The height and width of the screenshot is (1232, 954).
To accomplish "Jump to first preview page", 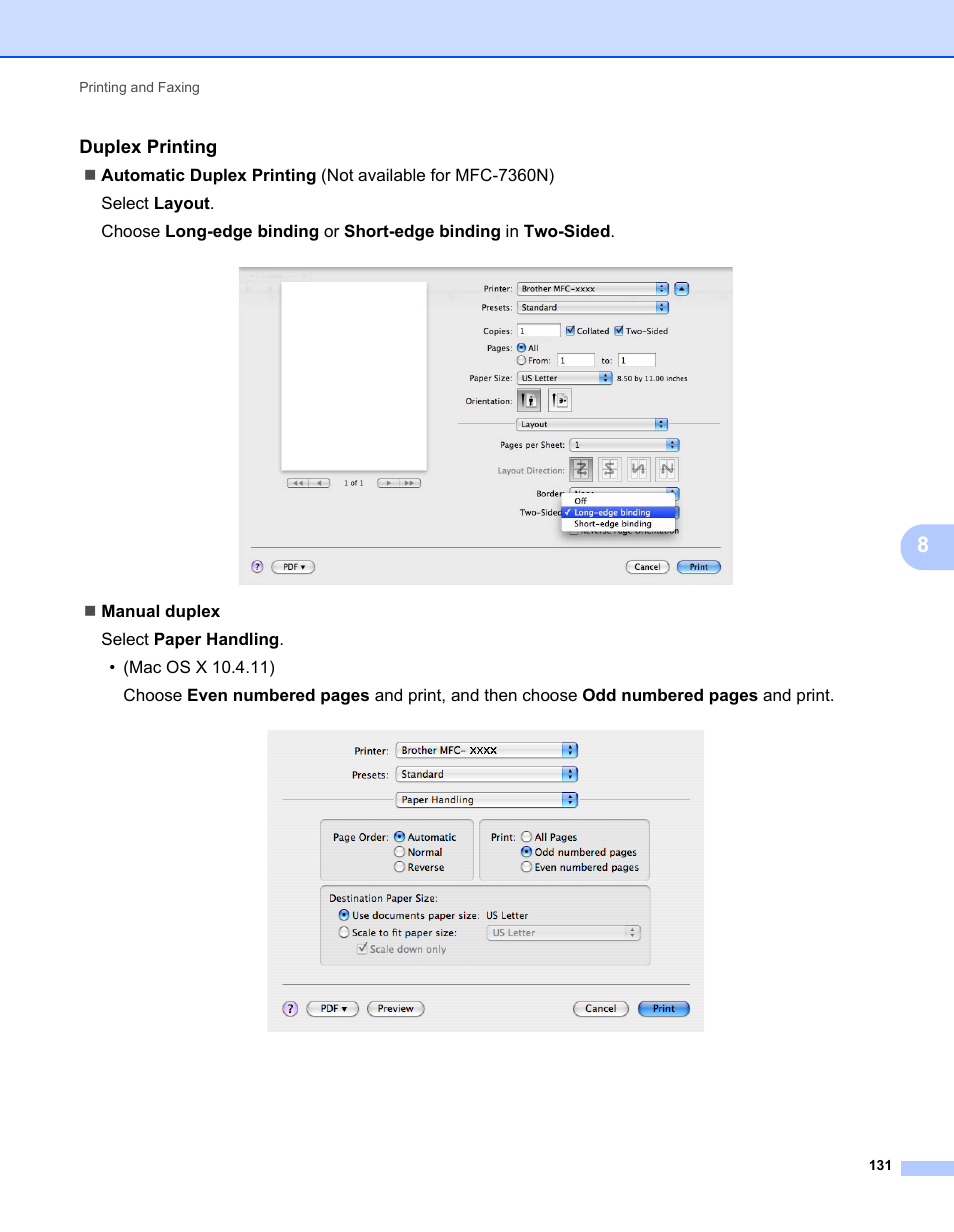I will pyautogui.click(x=297, y=483).
